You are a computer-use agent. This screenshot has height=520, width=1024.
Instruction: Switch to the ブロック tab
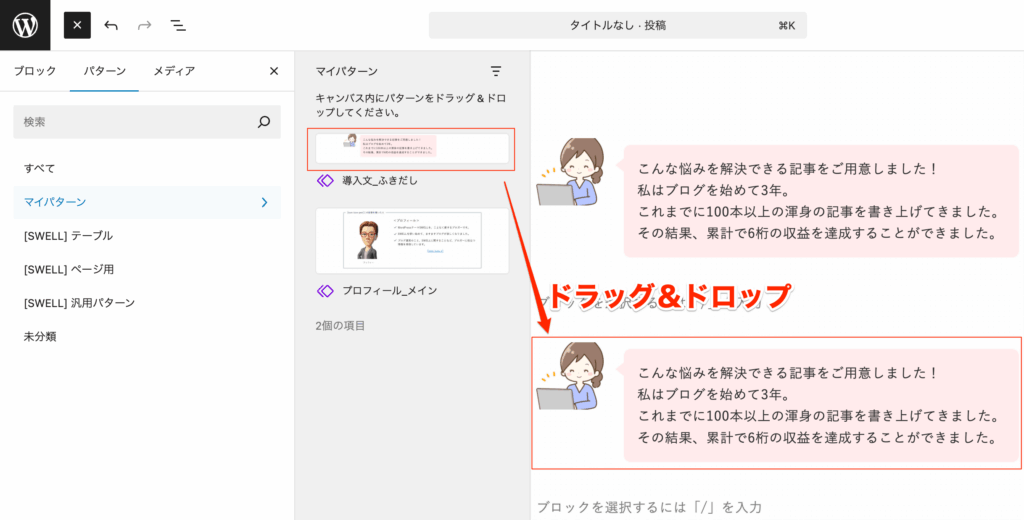pyautogui.click(x=35, y=71)
